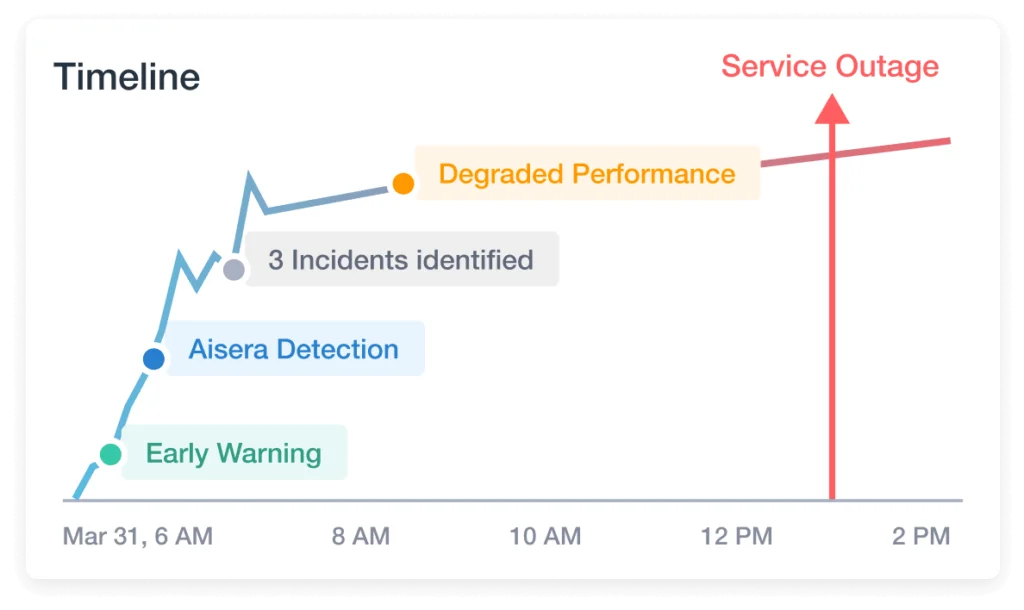Select the 8 AM axis label
Screen dimensions: 1024x610
click(x=360, y=536)
